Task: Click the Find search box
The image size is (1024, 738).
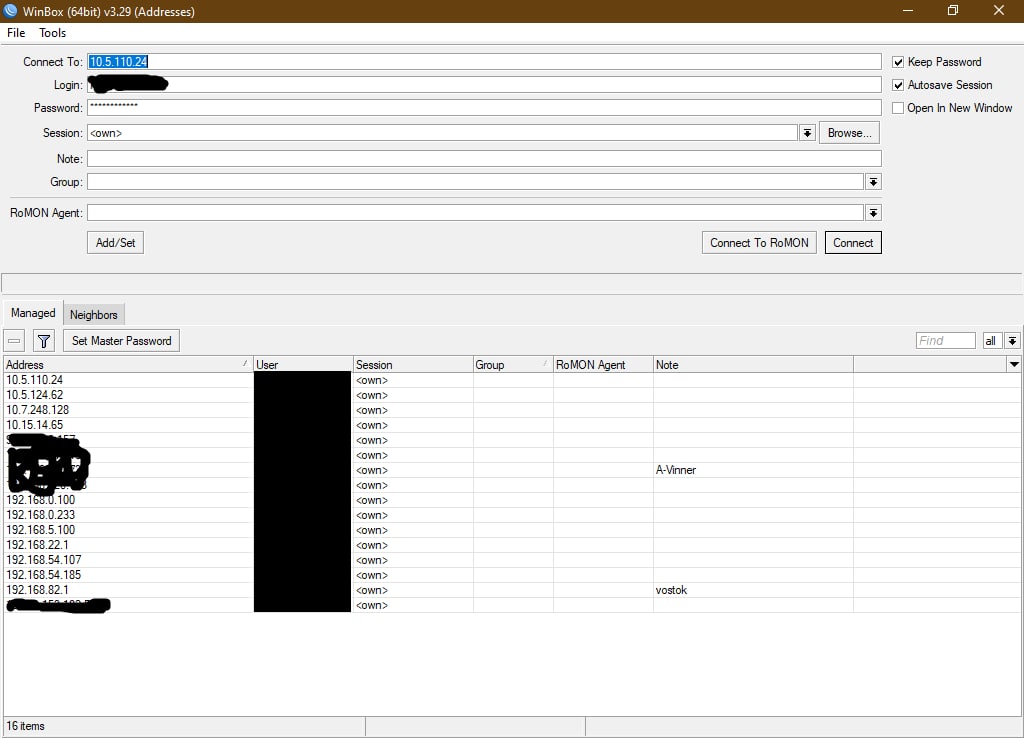Action: 946,341
